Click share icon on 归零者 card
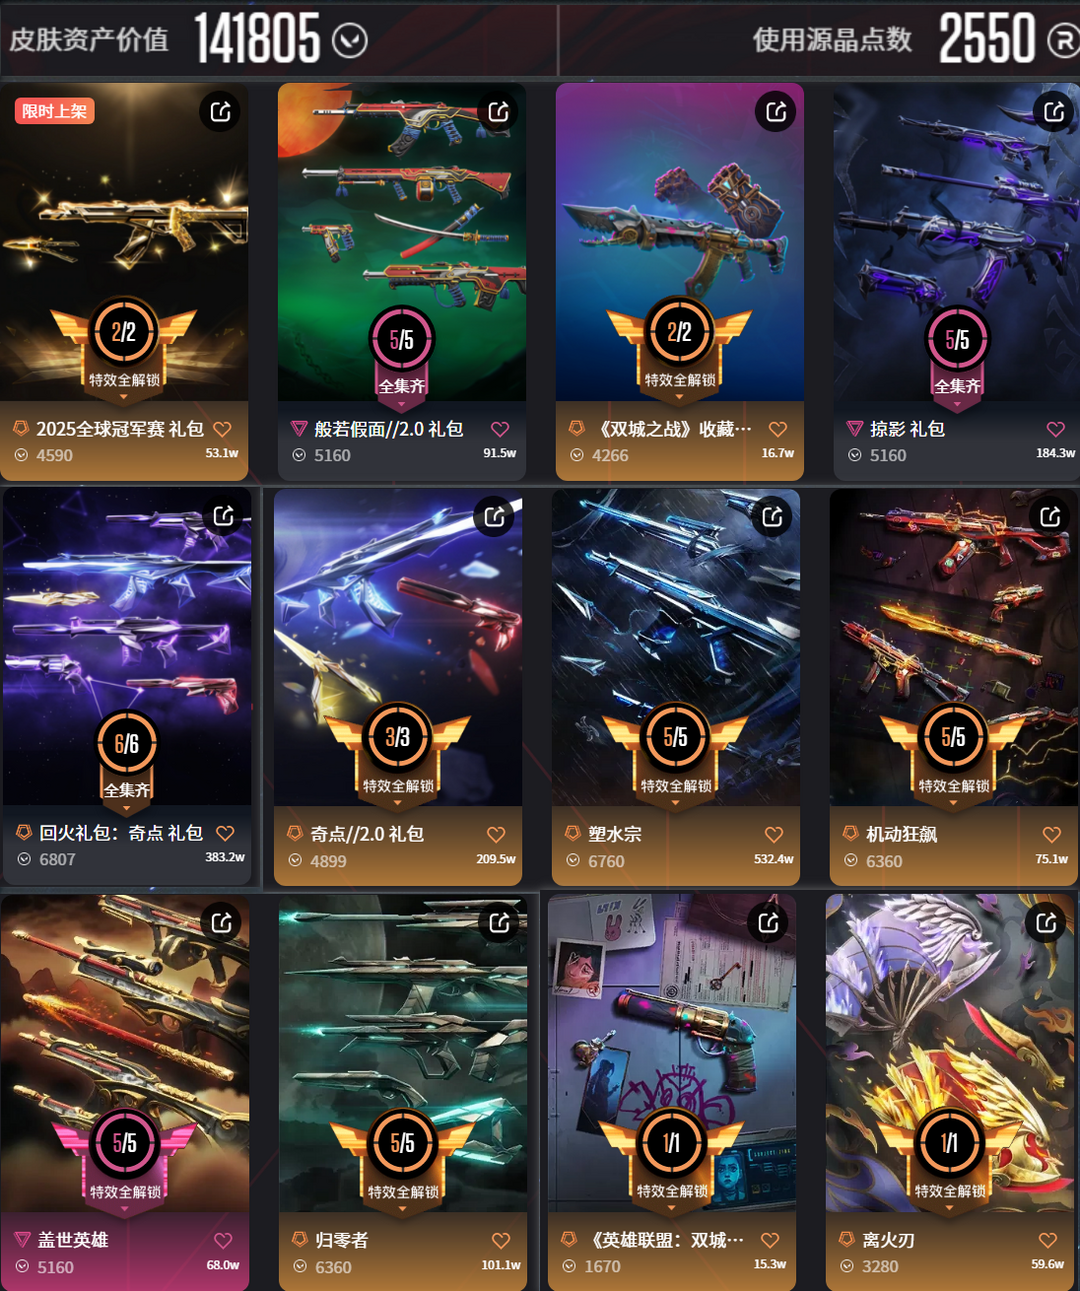The image size is (1080, 1291). tap(499, 922)
